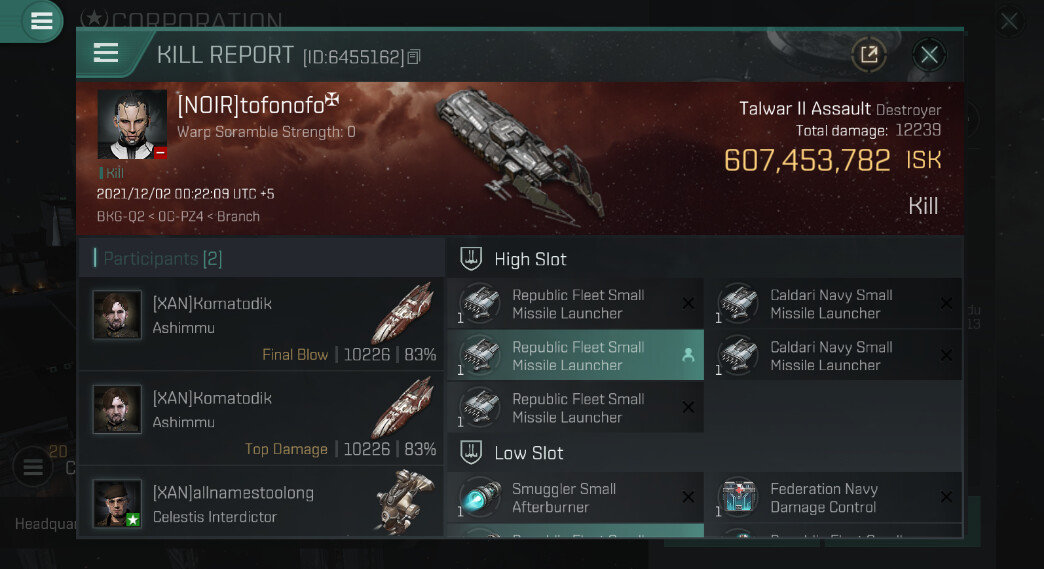Image resolution: width=1044 pixels, height=569 pixels.
Task: View tofonofo's character portrait
Action: 132,125
